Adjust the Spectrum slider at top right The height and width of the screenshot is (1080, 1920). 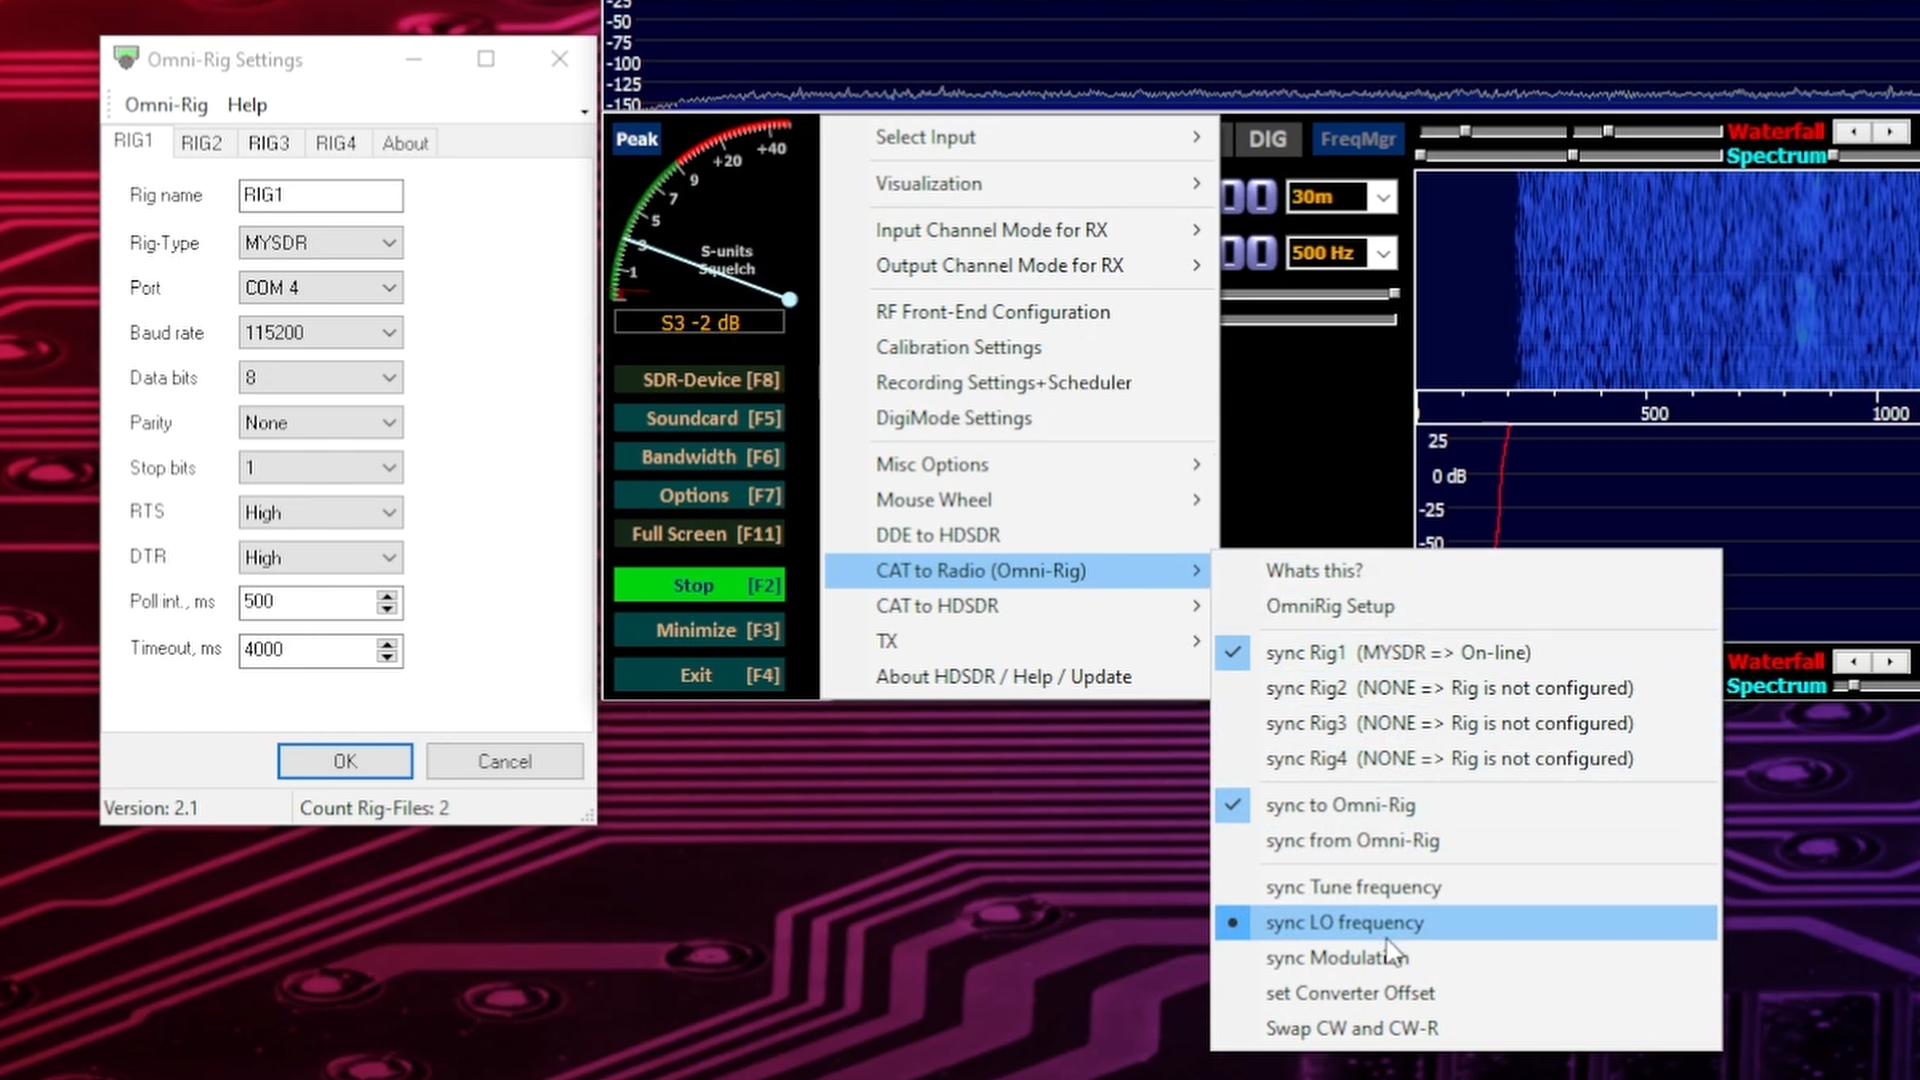[x=1833, y=156]
